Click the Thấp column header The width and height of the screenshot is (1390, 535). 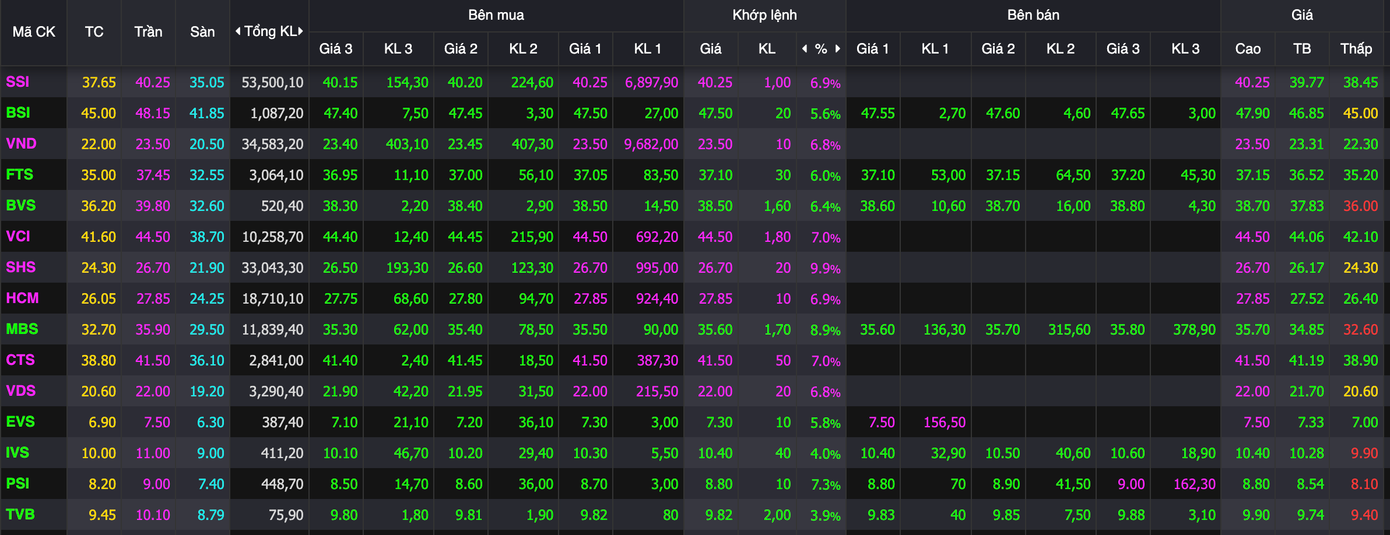(1356, 48)
